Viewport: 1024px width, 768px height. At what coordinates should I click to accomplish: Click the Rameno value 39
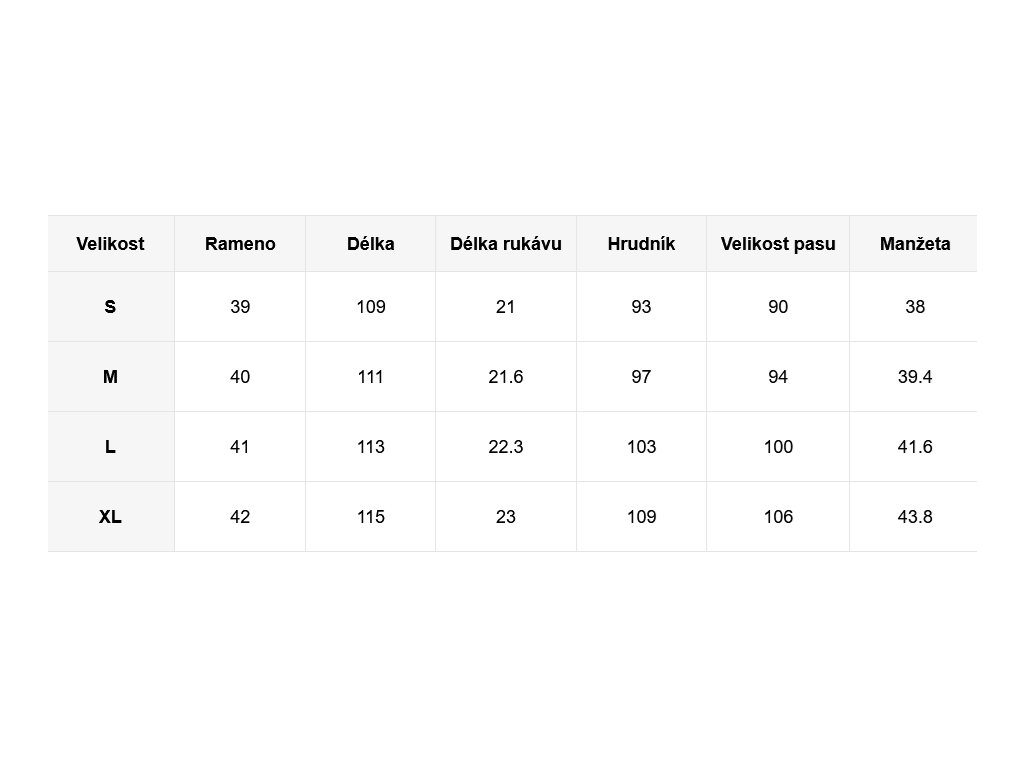(240, 307)
